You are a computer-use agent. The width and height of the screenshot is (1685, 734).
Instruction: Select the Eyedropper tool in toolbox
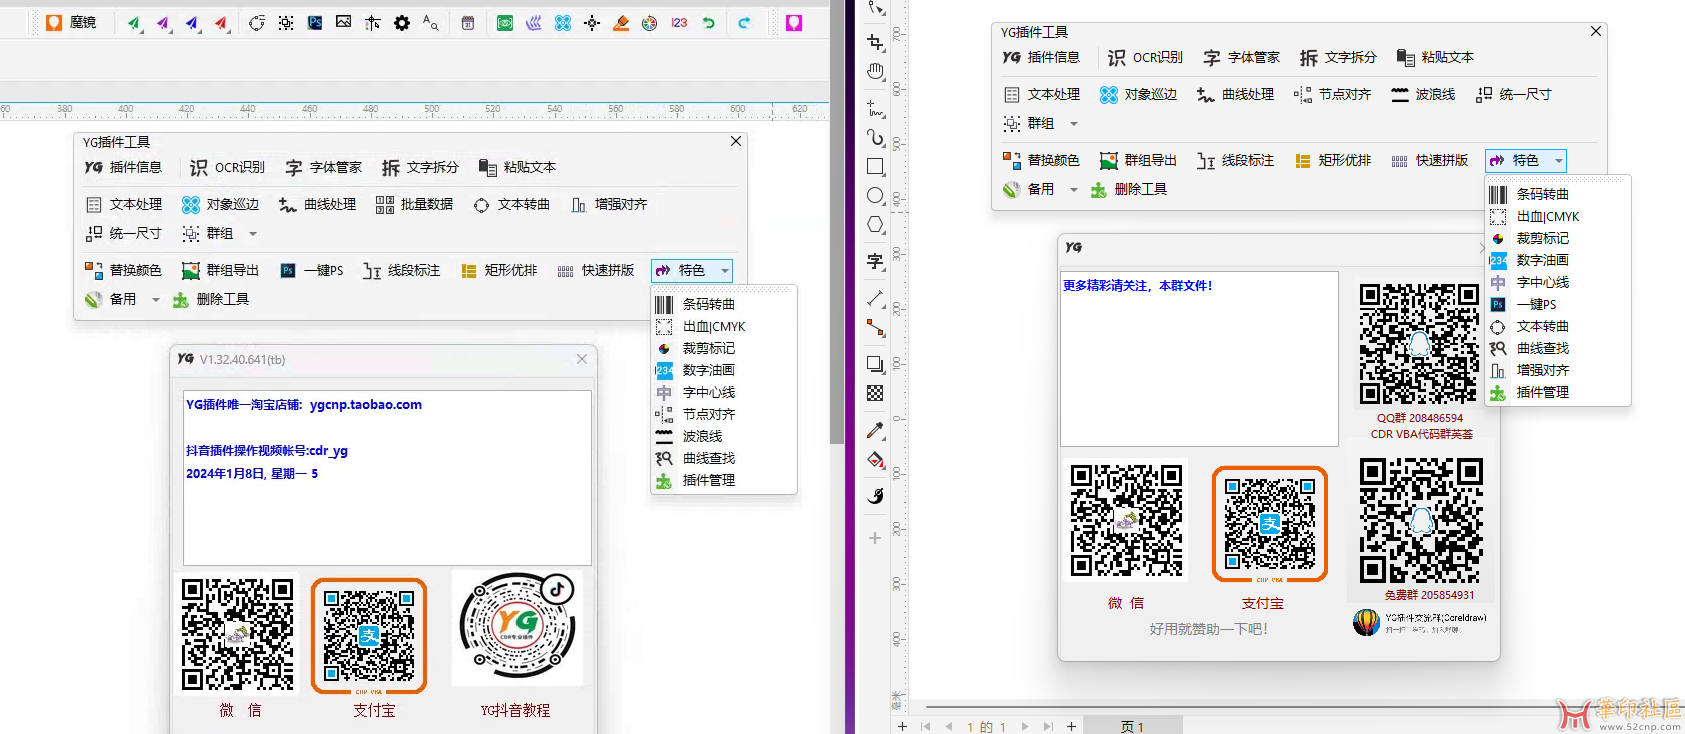click(x=876, y=430)
